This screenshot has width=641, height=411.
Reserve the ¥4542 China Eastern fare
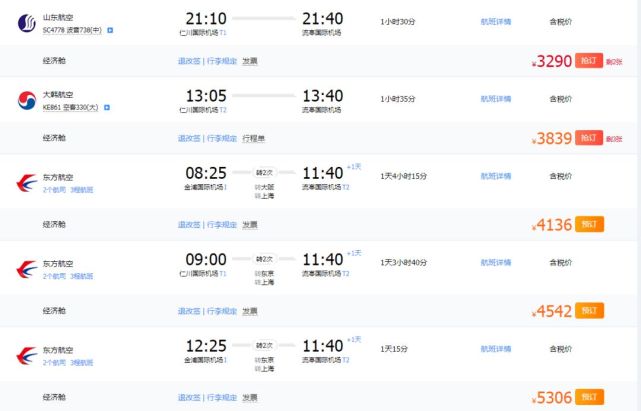coord(589,310)
